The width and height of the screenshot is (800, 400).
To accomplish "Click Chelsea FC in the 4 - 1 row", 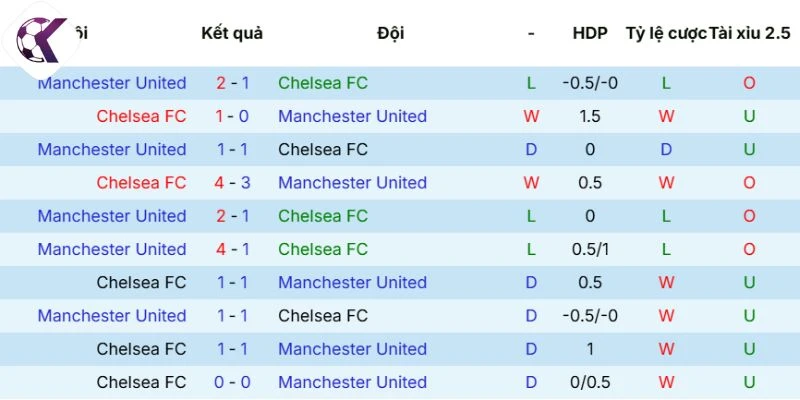I will (323, 249).
